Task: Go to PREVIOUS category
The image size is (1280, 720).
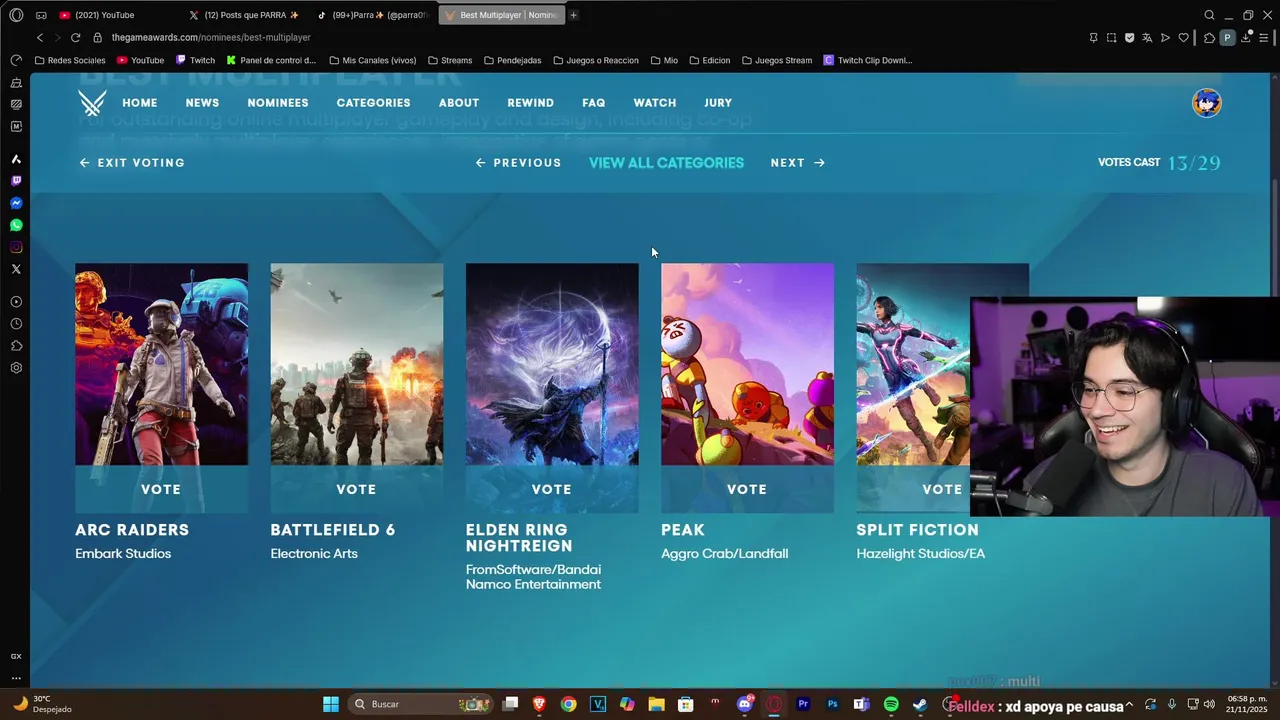Action: (518, 163)
